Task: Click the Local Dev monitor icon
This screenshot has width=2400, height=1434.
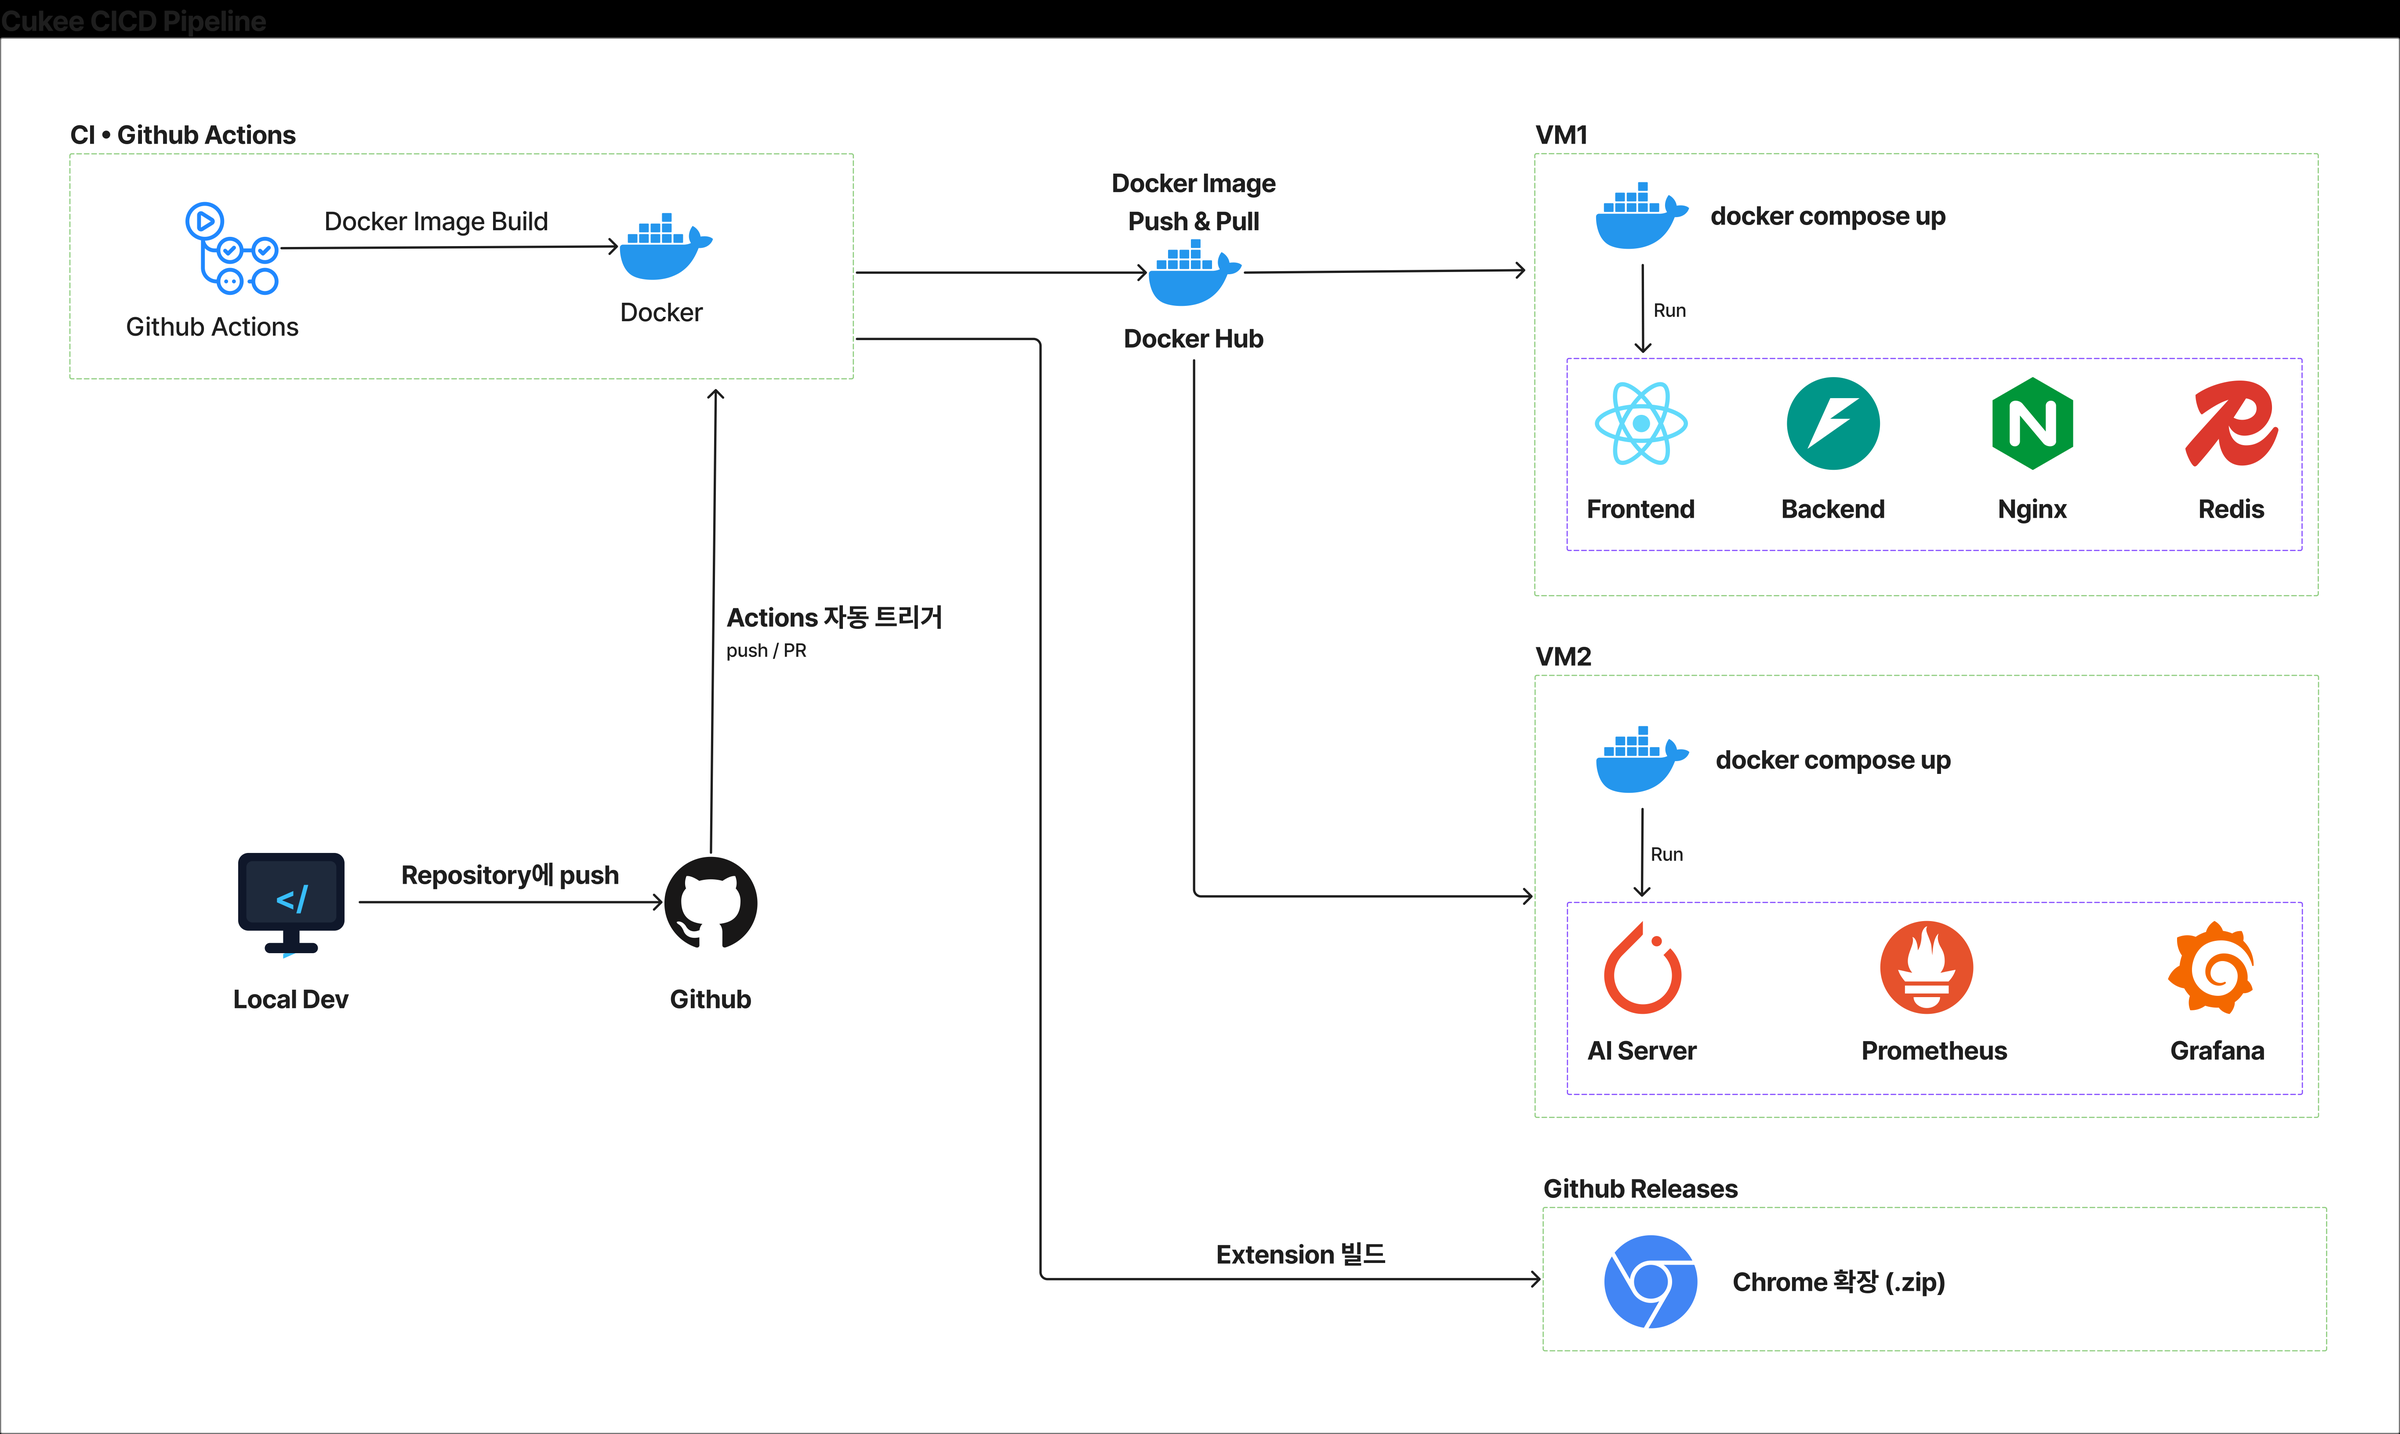Action: [291, 904]
